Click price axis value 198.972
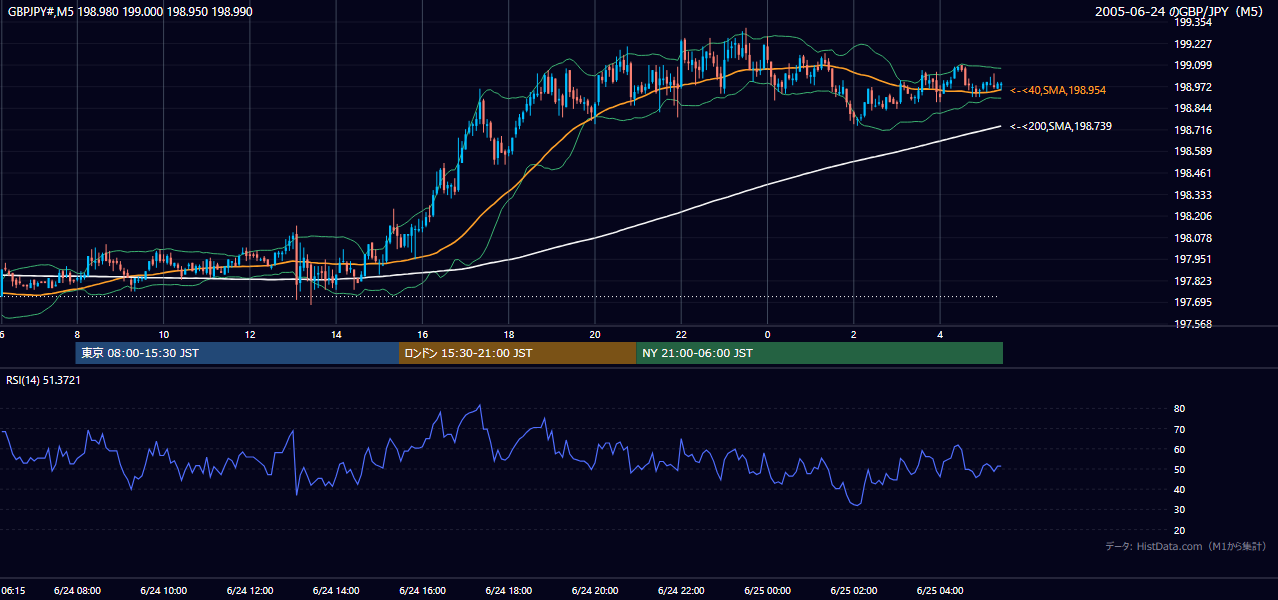1278x600 pixels. (1193, 87)
